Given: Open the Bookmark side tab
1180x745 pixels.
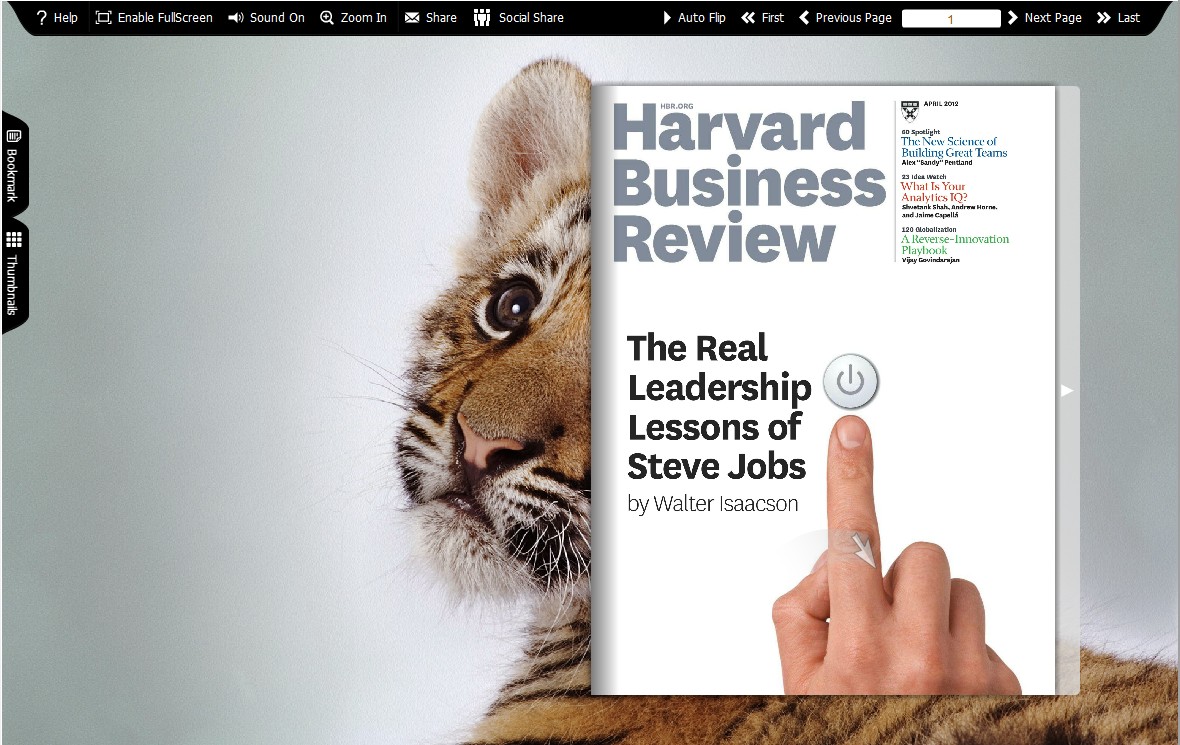Looking at the screenshot, I should (x=14, y=166).
